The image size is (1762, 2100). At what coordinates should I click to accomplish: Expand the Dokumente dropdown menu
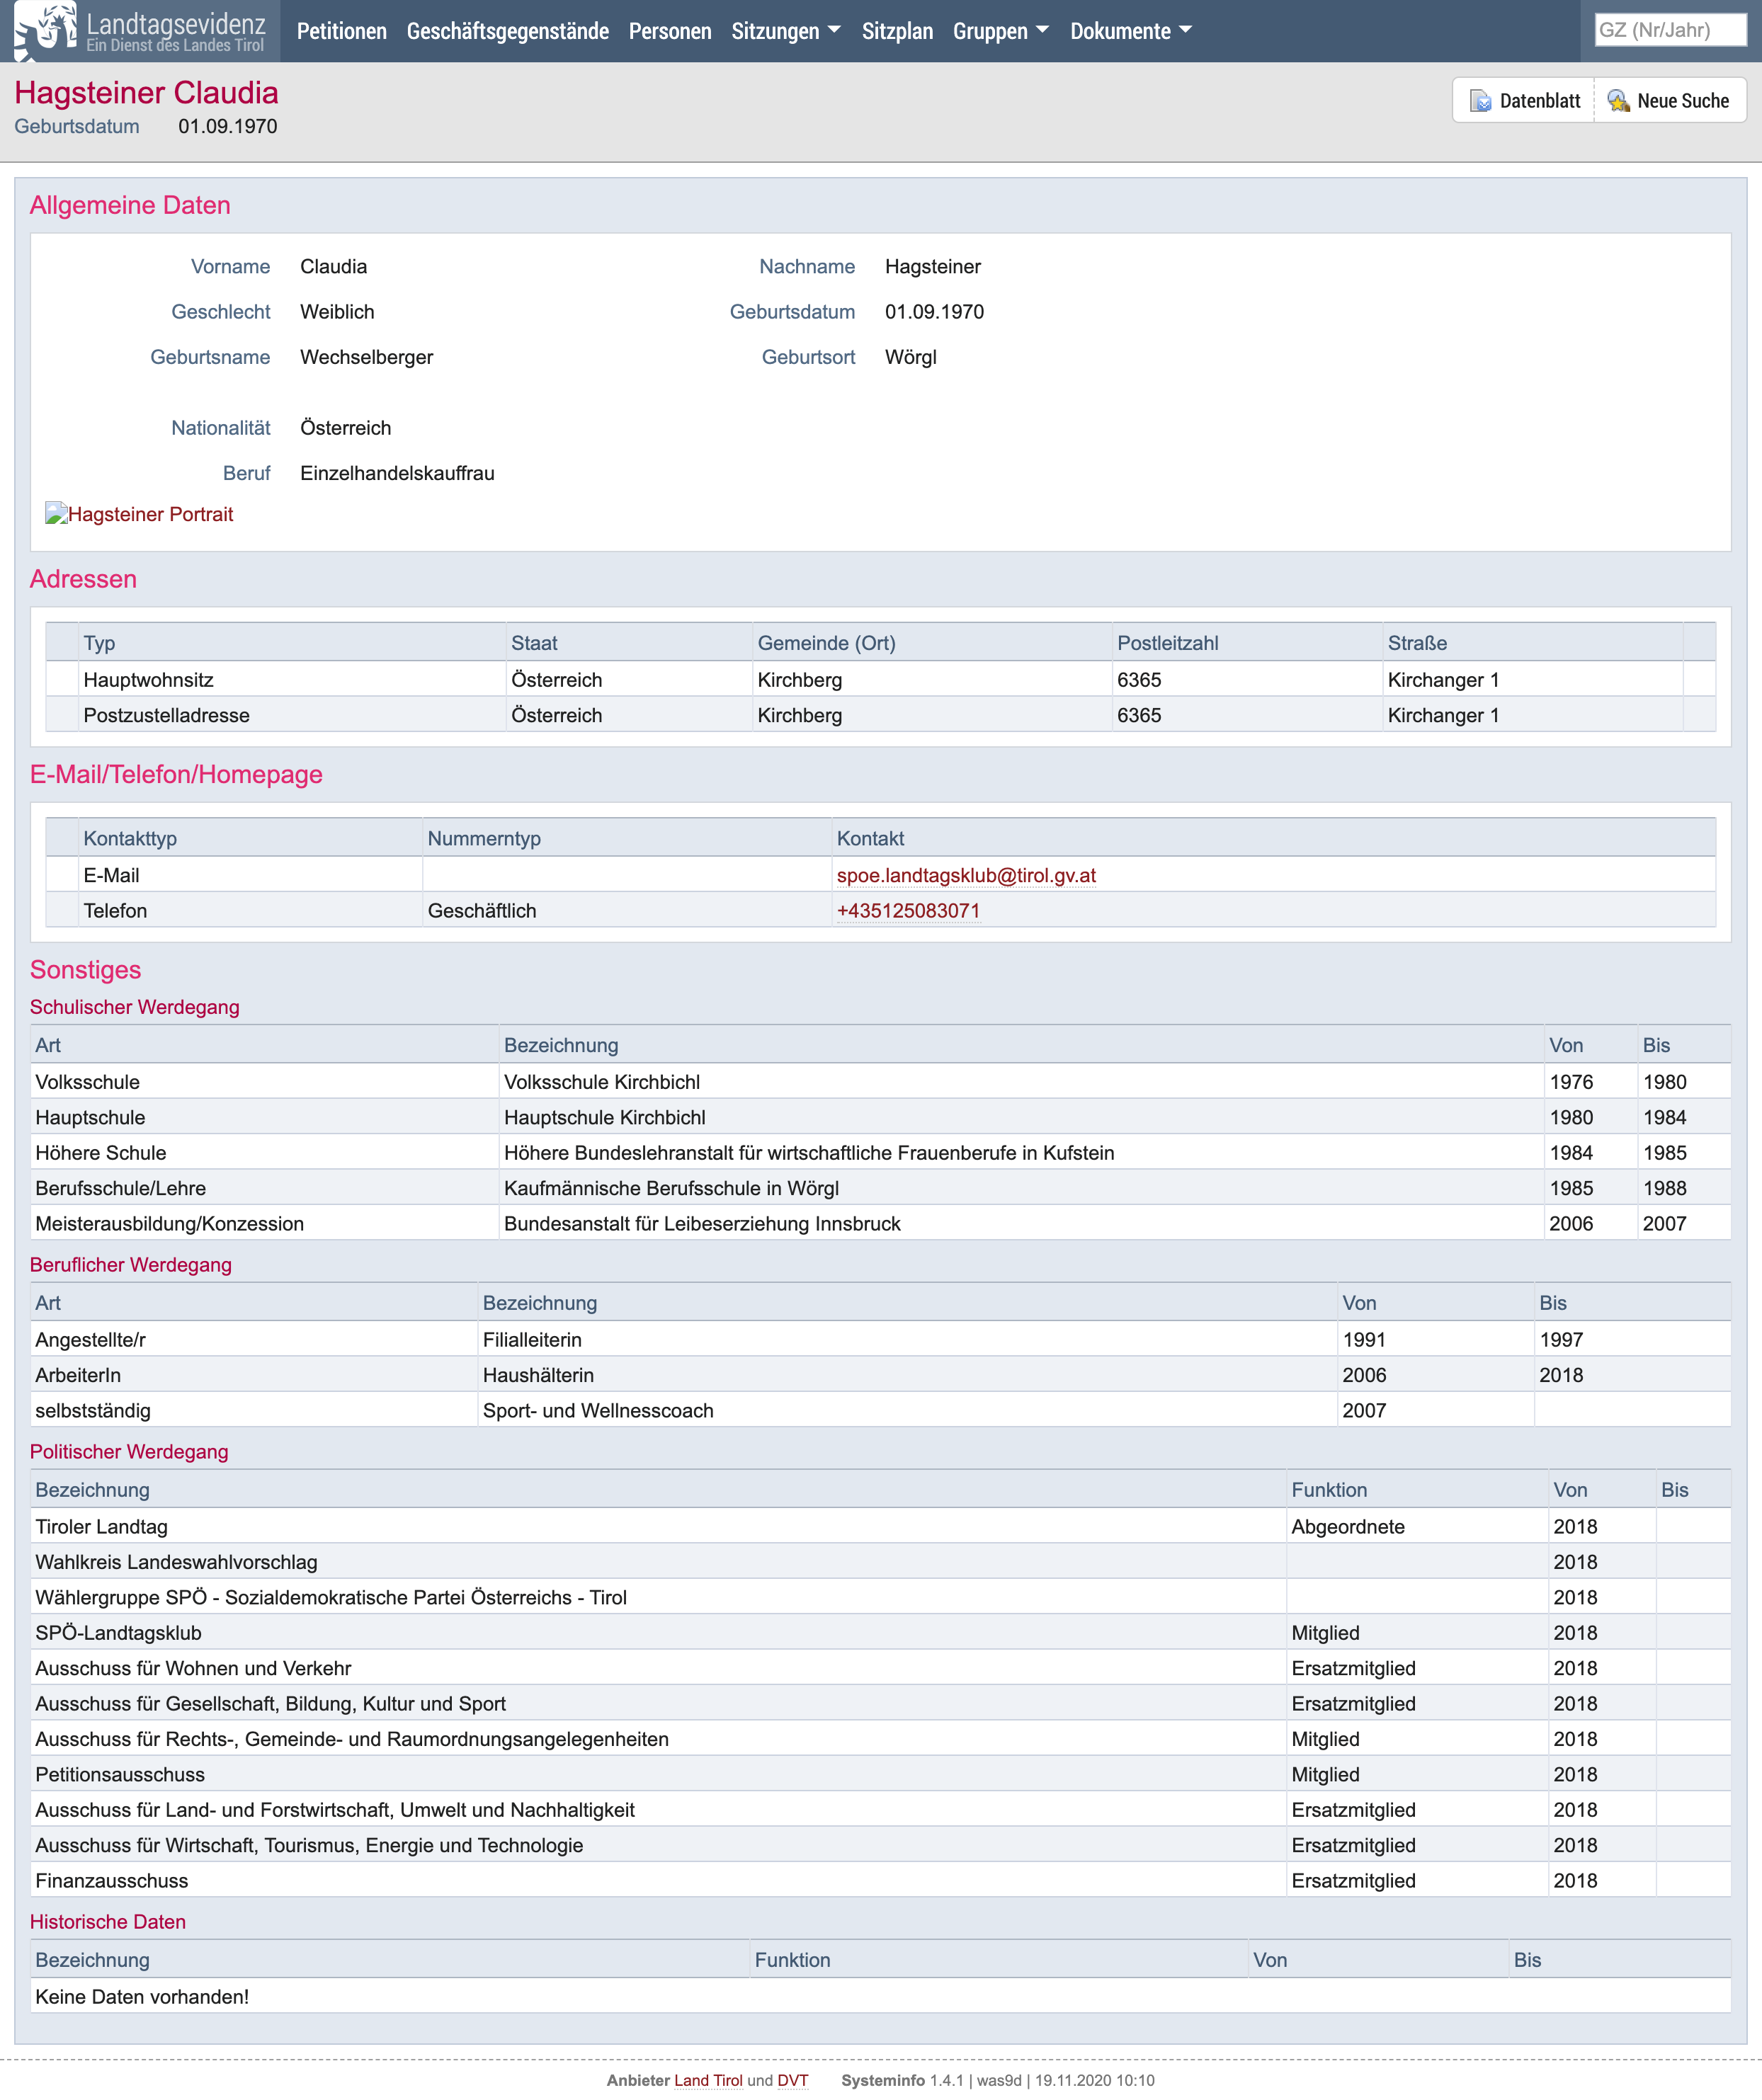click(1131, 31)
